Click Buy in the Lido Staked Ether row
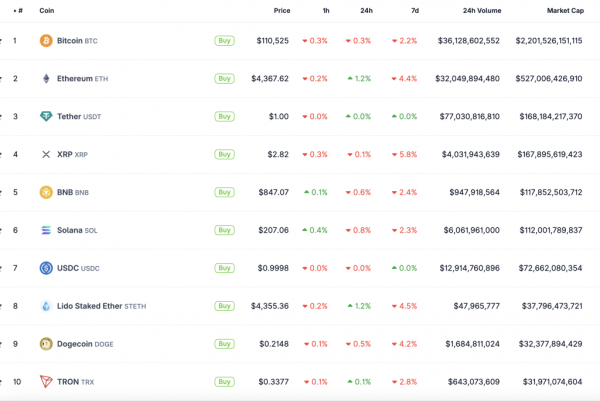The width and height of the screenshot is (600, 401). click(224, 306)
